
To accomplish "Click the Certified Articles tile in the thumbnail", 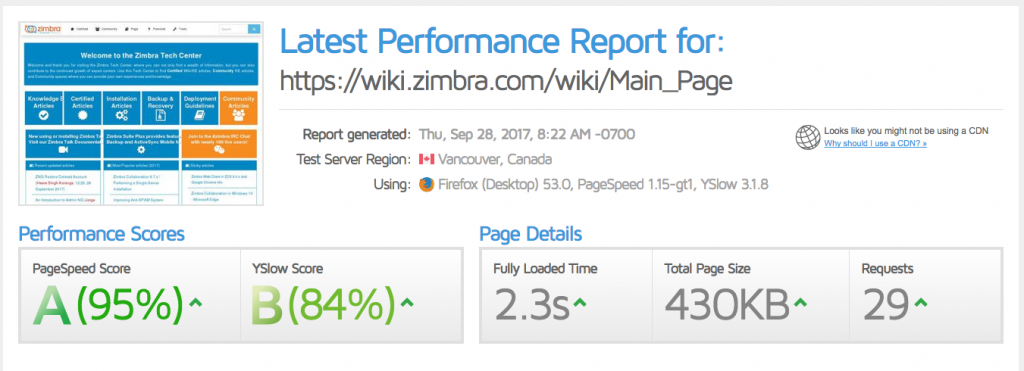I will click(82, 108).
